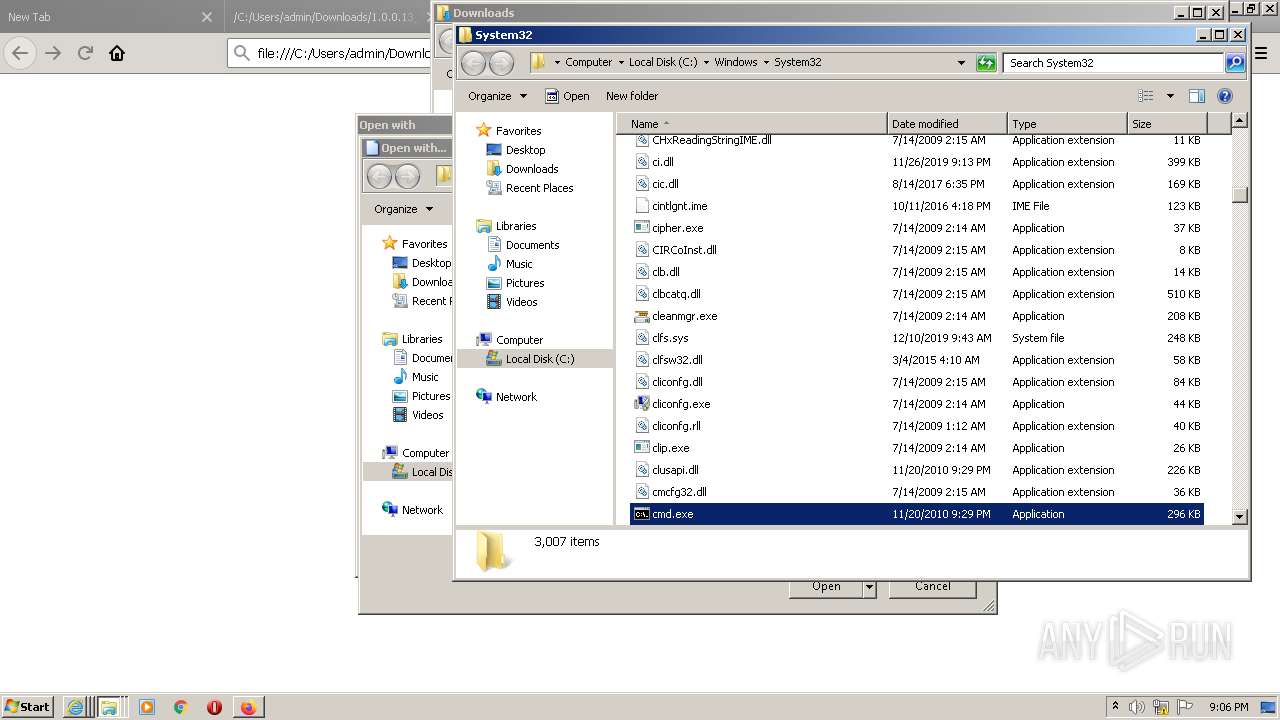Click the Back arrow in System32 window

pyautogui.click(x=473, y=63)
